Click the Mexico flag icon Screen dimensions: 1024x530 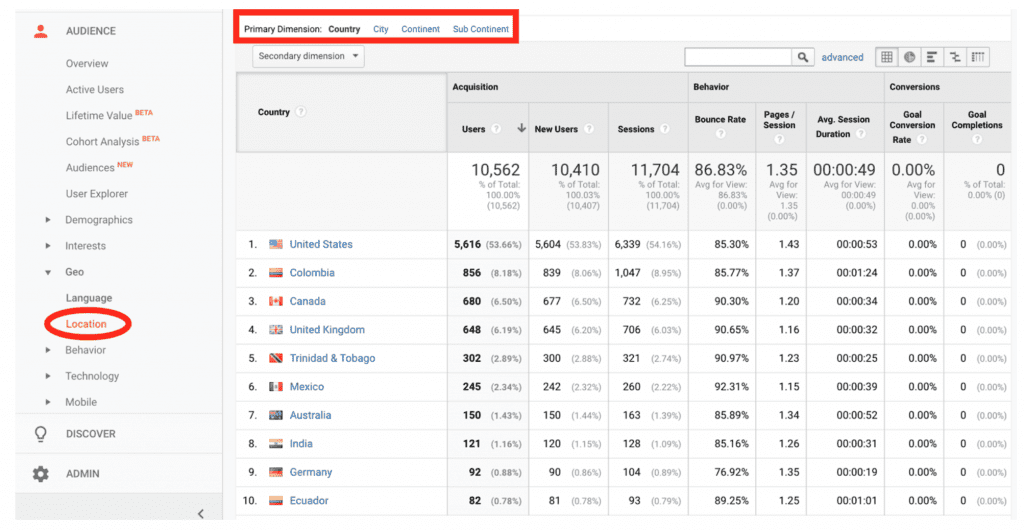(276, 387)
